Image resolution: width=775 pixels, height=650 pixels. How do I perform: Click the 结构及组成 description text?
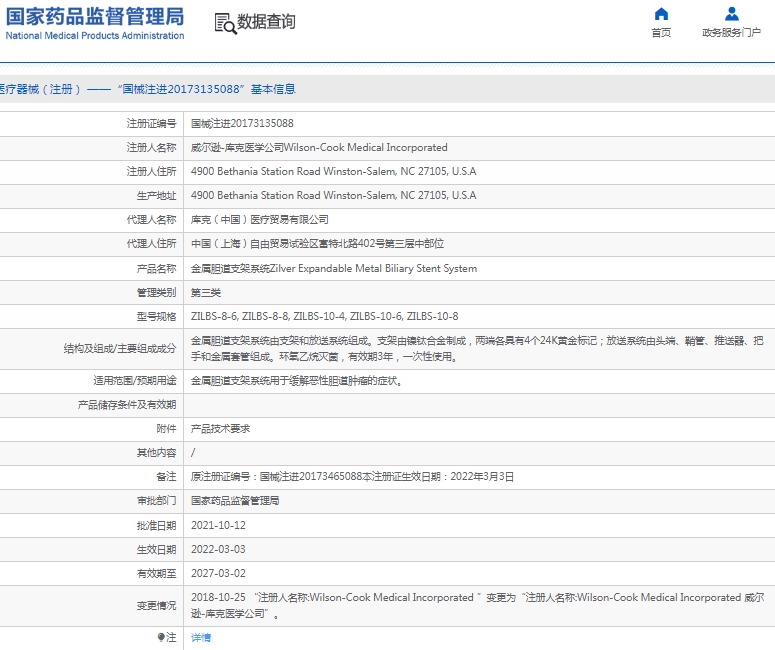pyautogui.click(x=477, y=348)
